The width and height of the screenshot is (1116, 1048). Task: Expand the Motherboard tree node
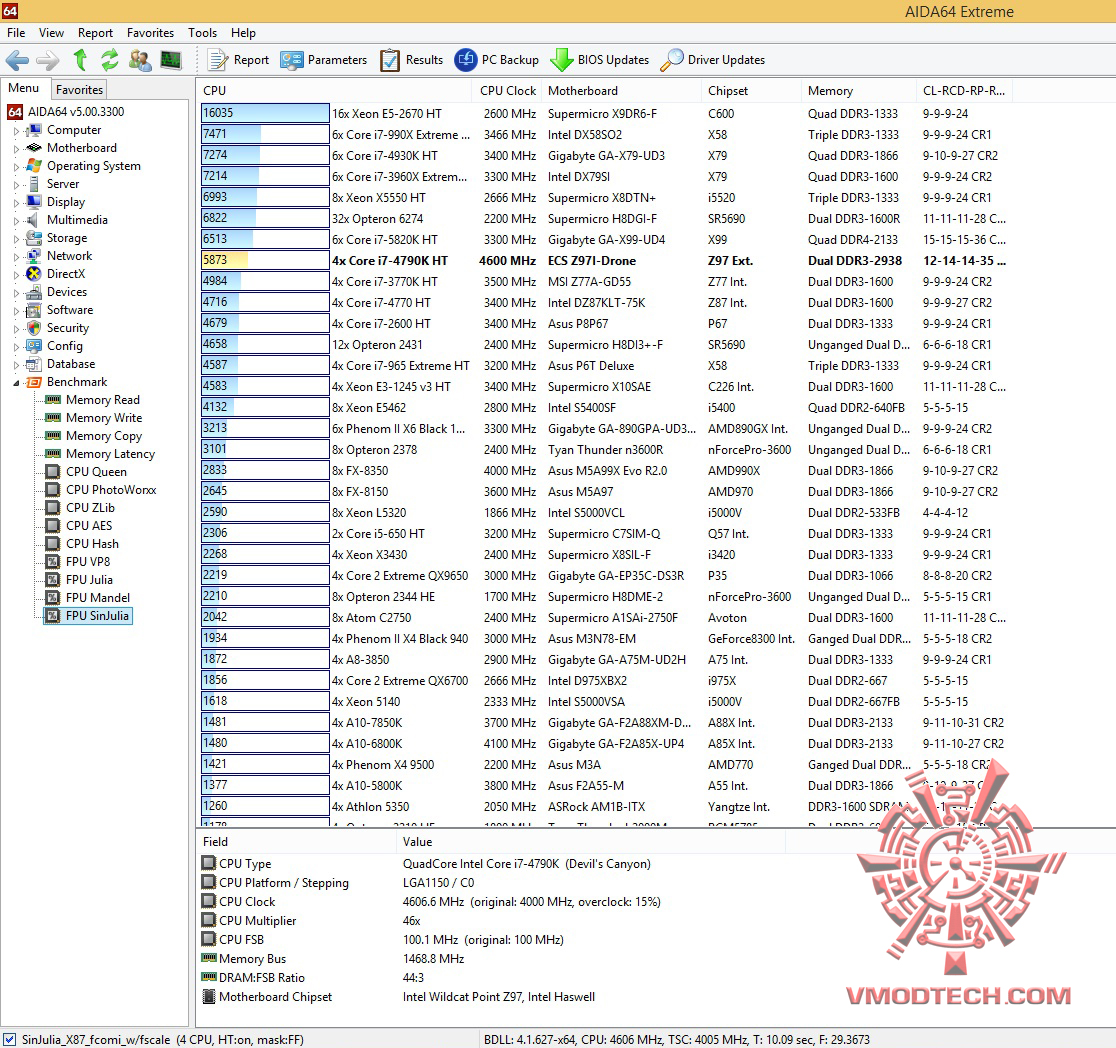pyautogui.click(x=16, y=148)
